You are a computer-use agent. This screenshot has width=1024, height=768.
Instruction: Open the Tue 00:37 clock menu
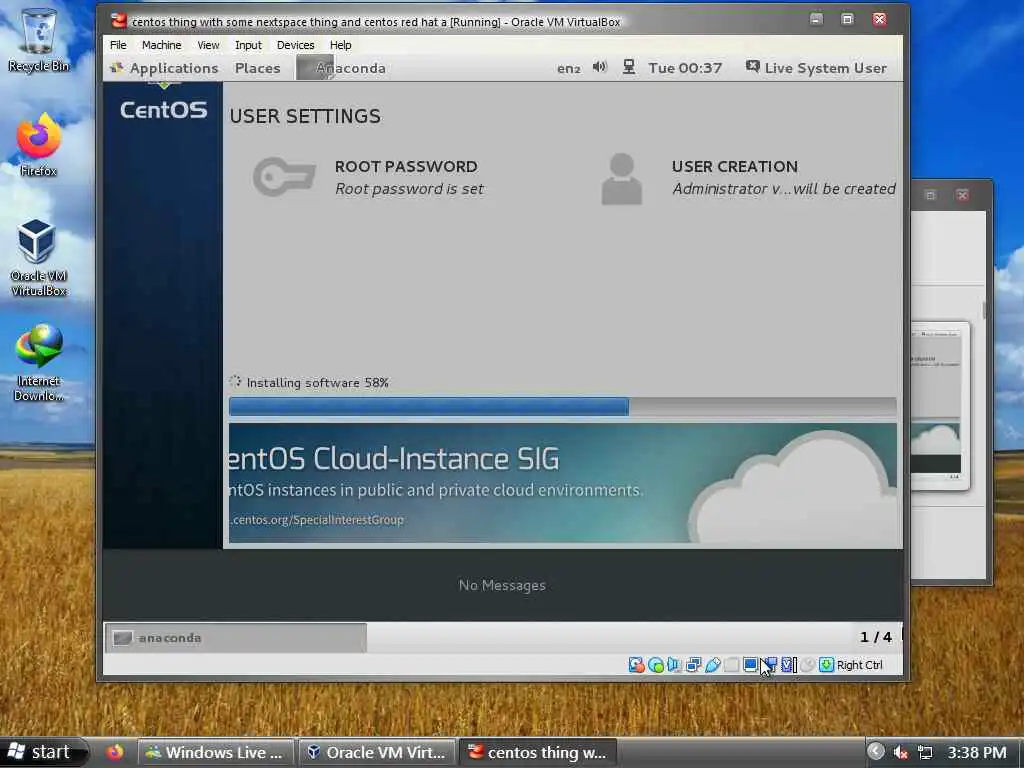[685, 68]
